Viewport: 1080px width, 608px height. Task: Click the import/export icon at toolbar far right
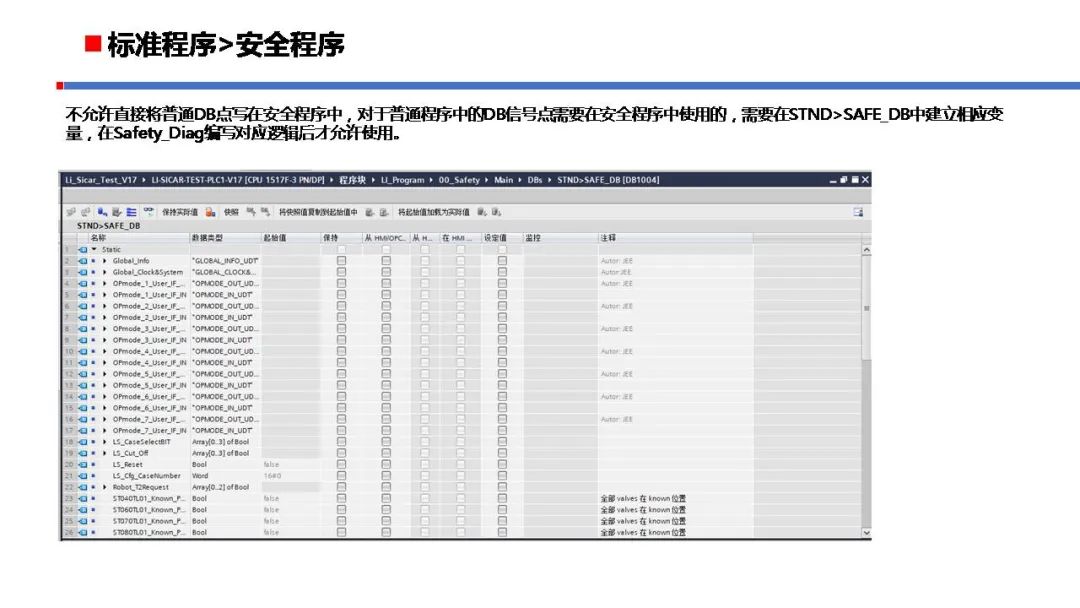pos(858,212)
